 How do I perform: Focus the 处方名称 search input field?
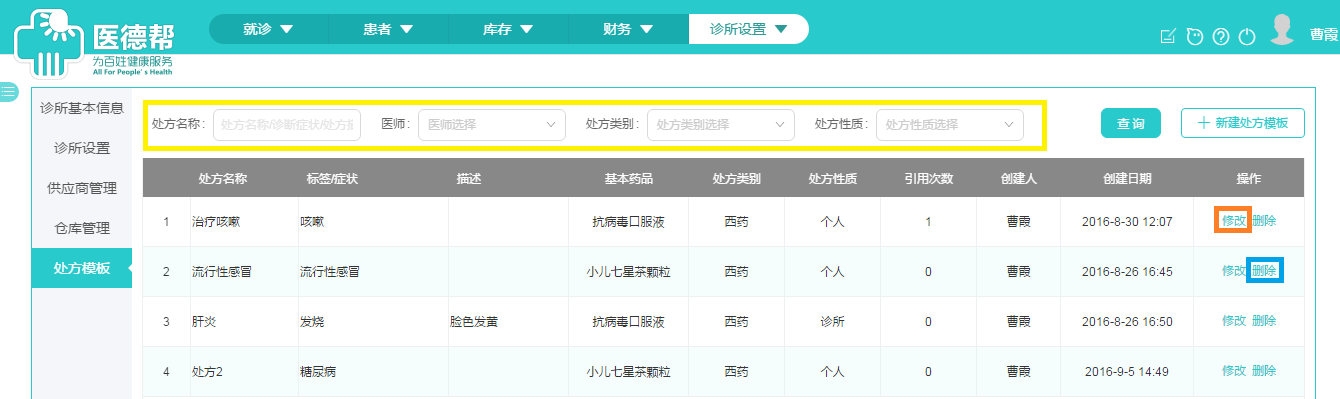(287, 125)
